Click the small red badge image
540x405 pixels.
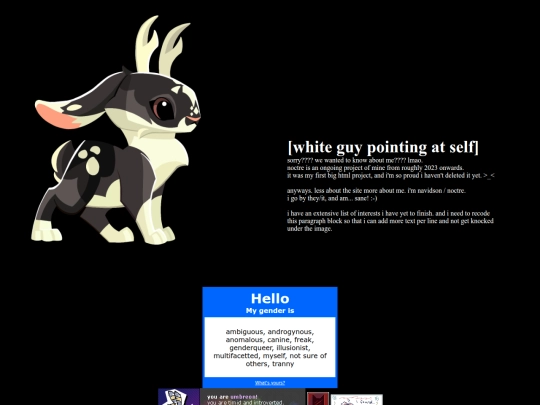point(318,399)
